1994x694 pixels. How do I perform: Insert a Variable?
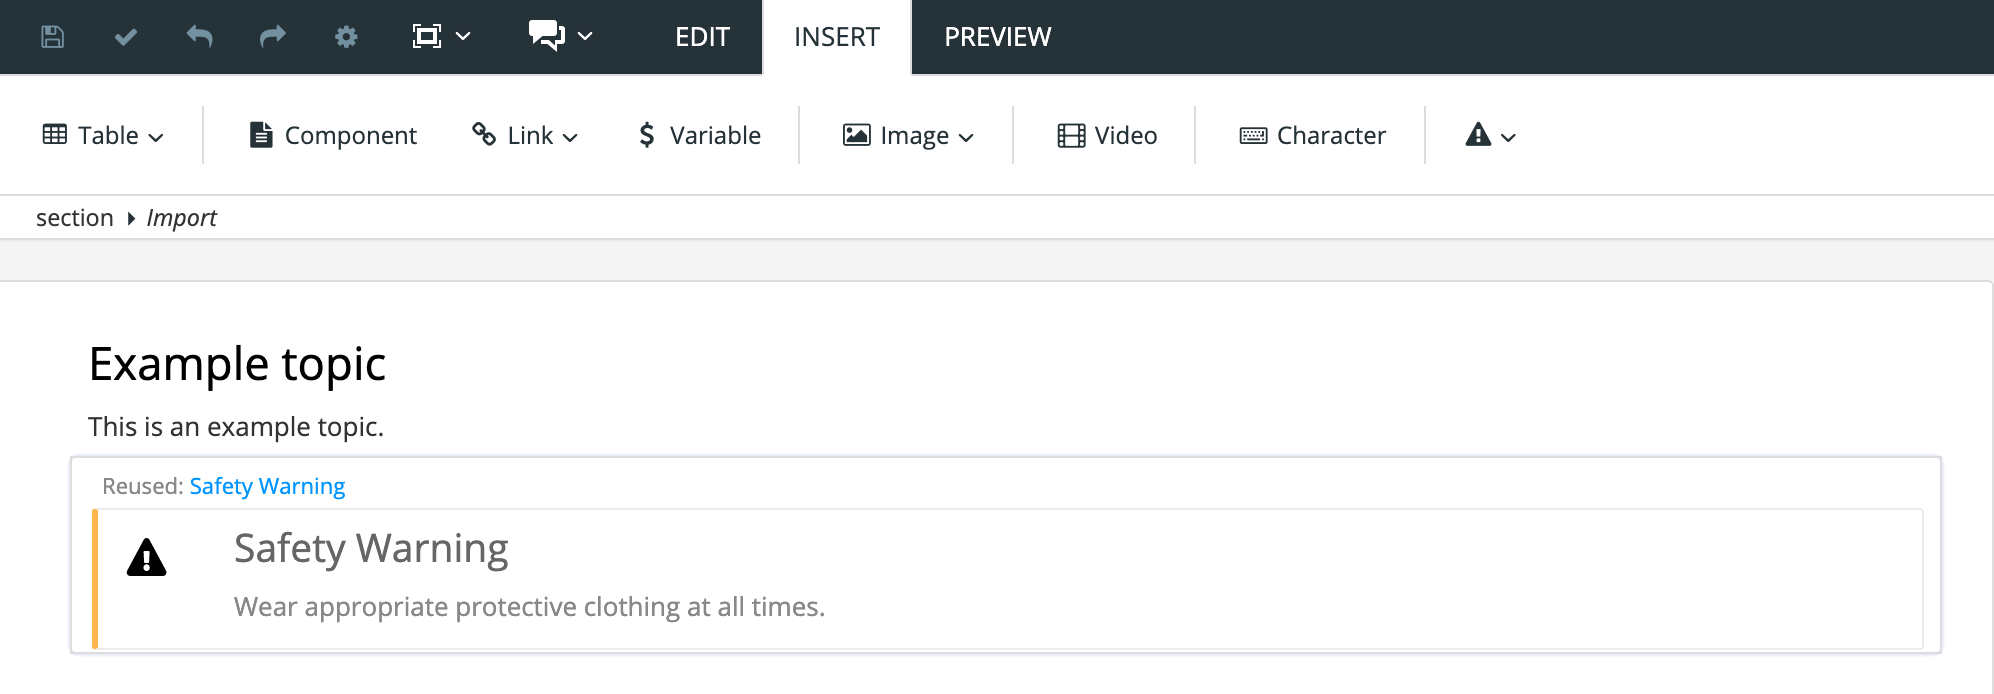click(700, 135)
